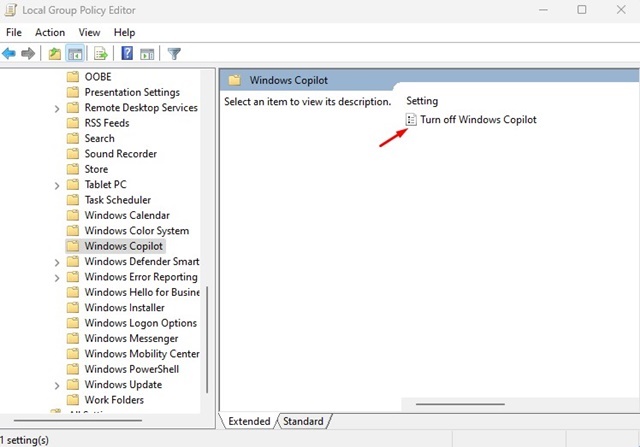Open the Help menu
The width and height of the screenshot is (640, 447).
click(x=124, y=32)
